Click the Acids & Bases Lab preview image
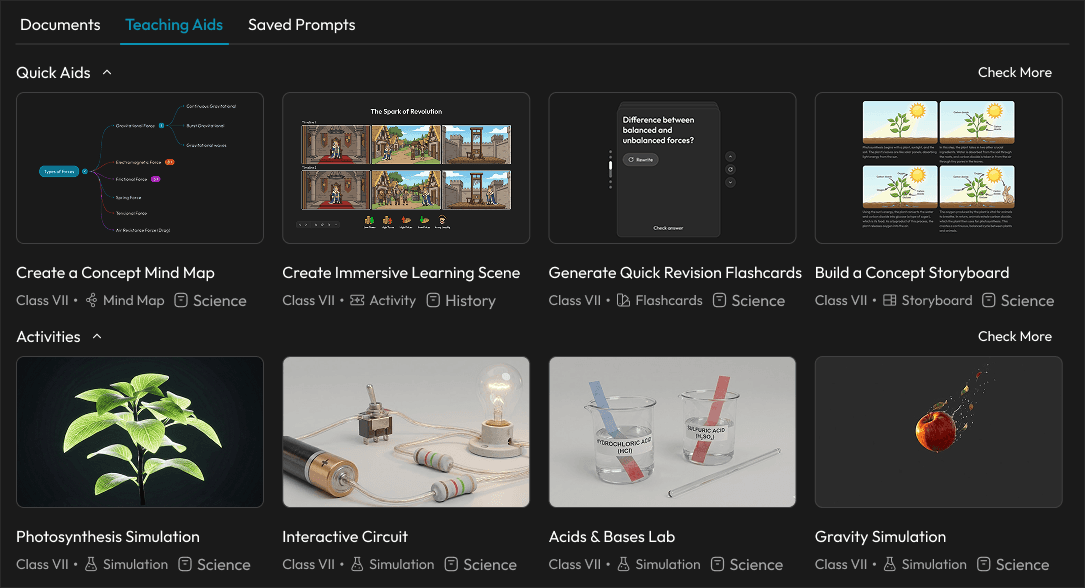 [x=672, y=431]
